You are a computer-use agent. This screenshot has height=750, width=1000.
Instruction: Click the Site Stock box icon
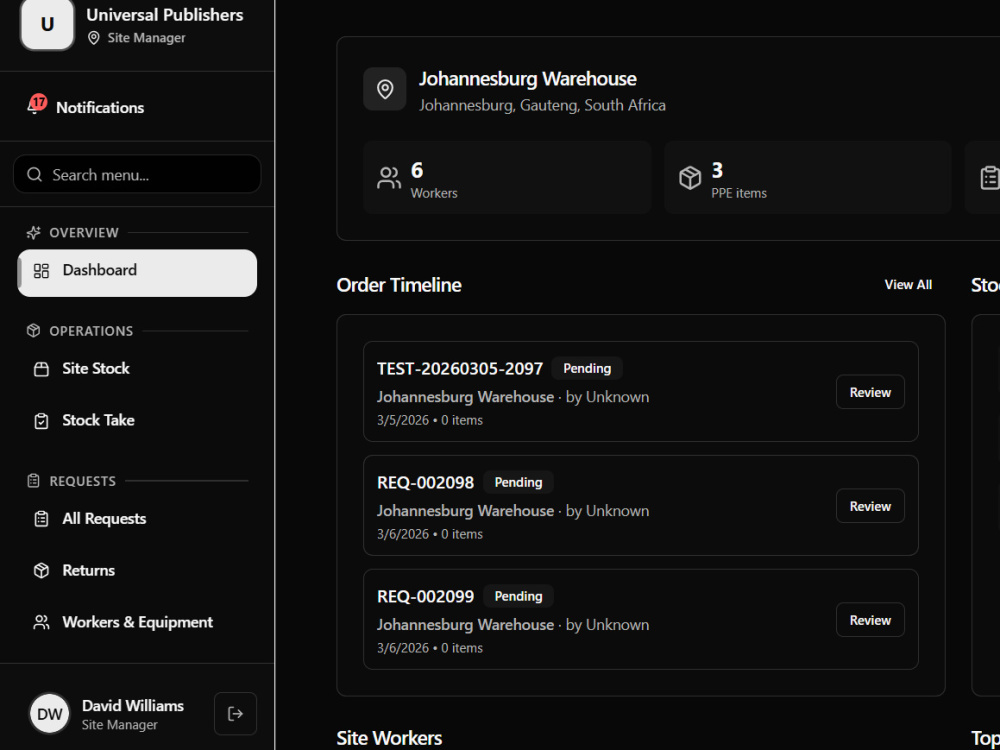pyautogui.click(x=41, y=369)
